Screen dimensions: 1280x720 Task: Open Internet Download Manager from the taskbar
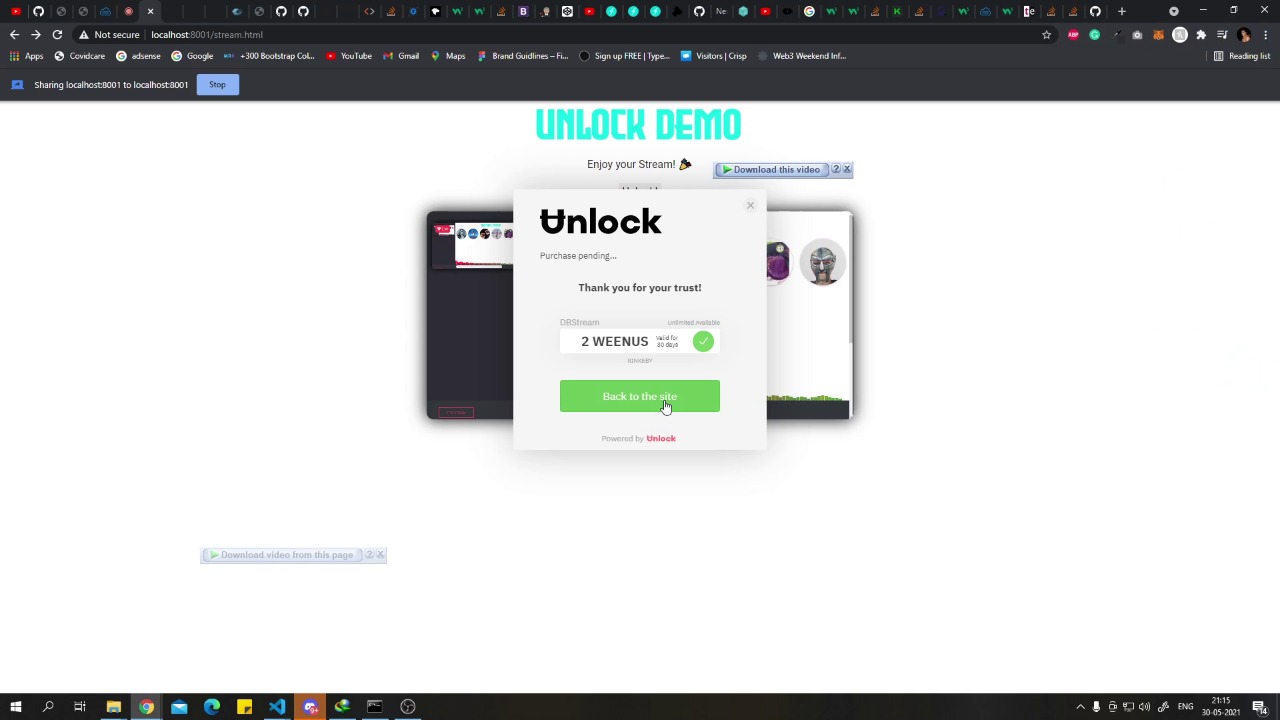pos(342,707)
